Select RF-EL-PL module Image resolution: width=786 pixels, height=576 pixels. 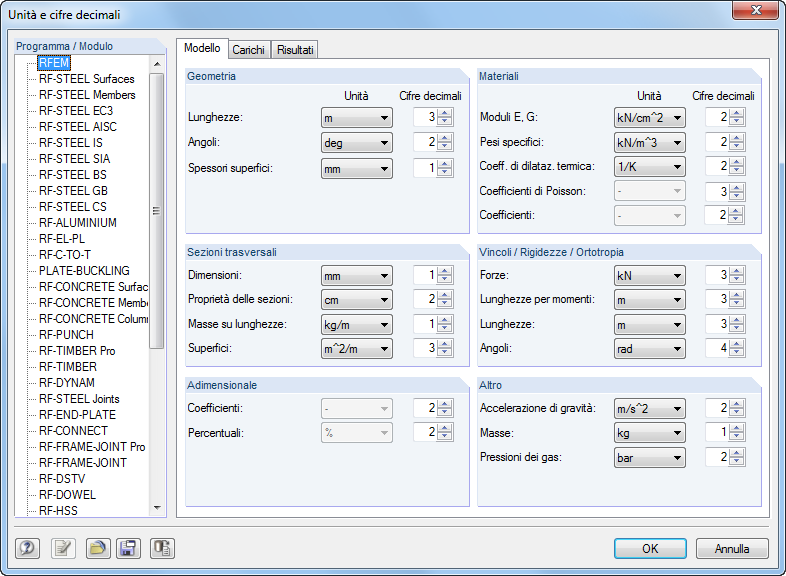pos(62,239)
